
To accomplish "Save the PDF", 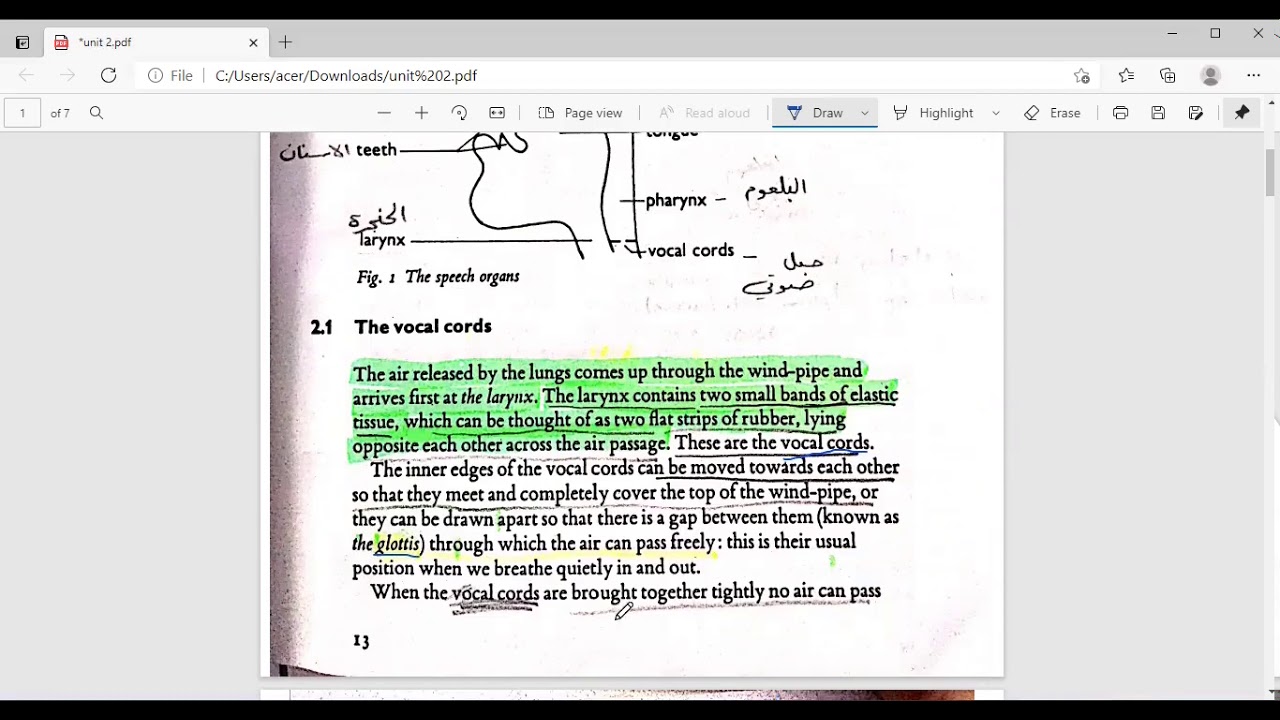I will coord(1158,113).
